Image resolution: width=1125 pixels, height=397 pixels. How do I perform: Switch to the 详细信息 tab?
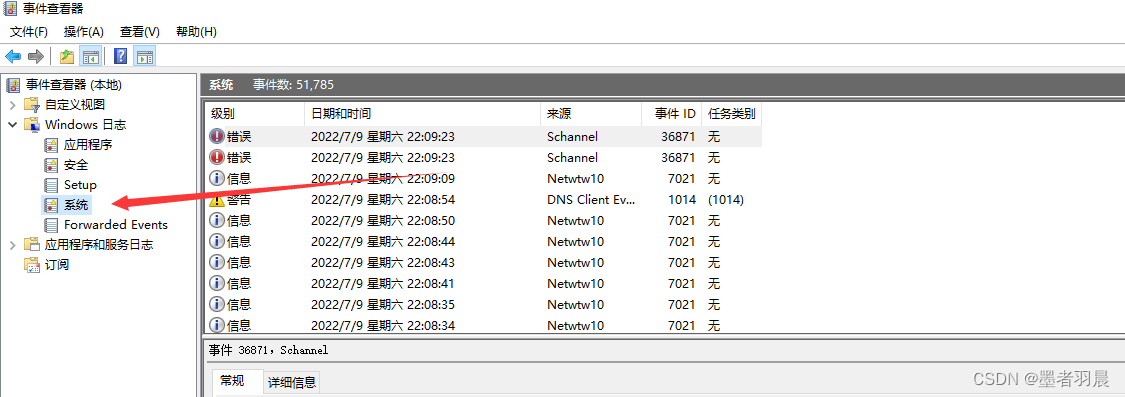pyautogui.click(x=291, y=382)
